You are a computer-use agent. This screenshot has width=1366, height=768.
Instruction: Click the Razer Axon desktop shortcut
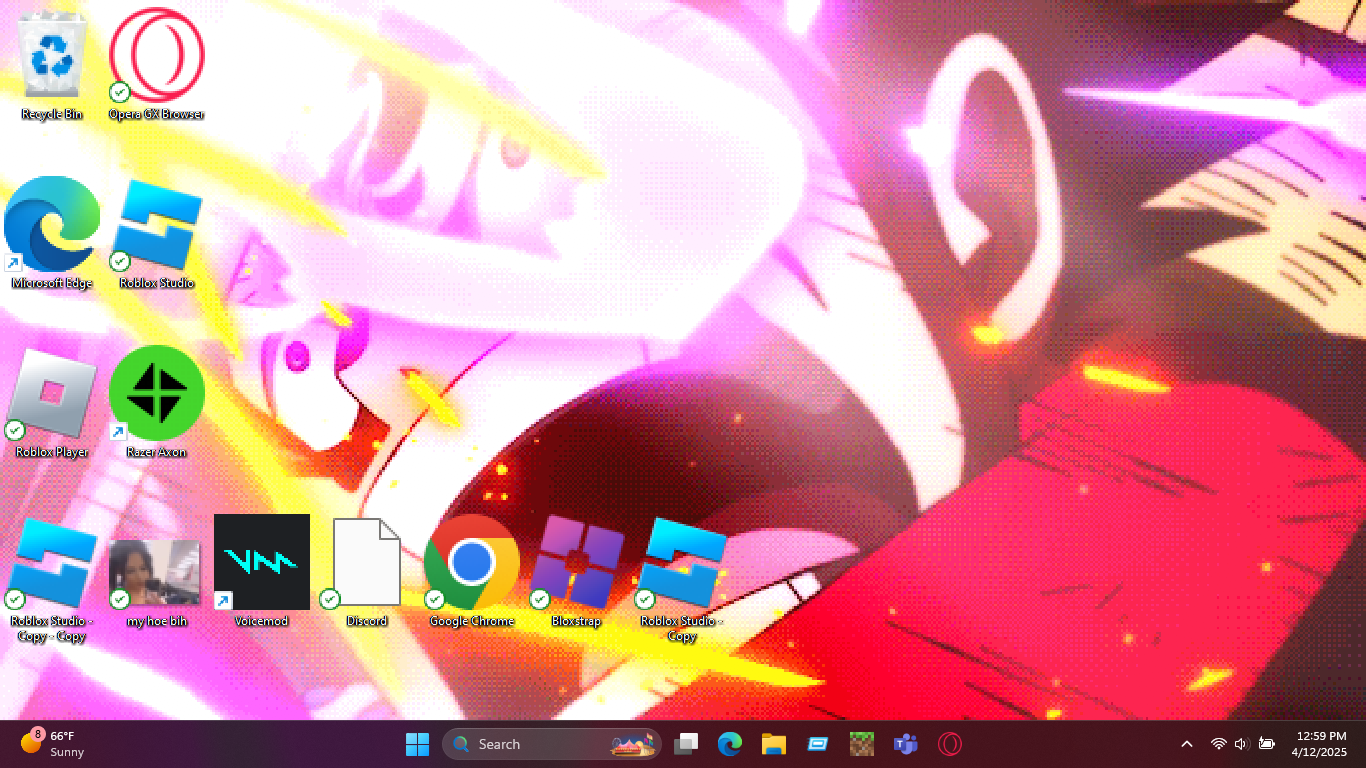click(157, 402)
